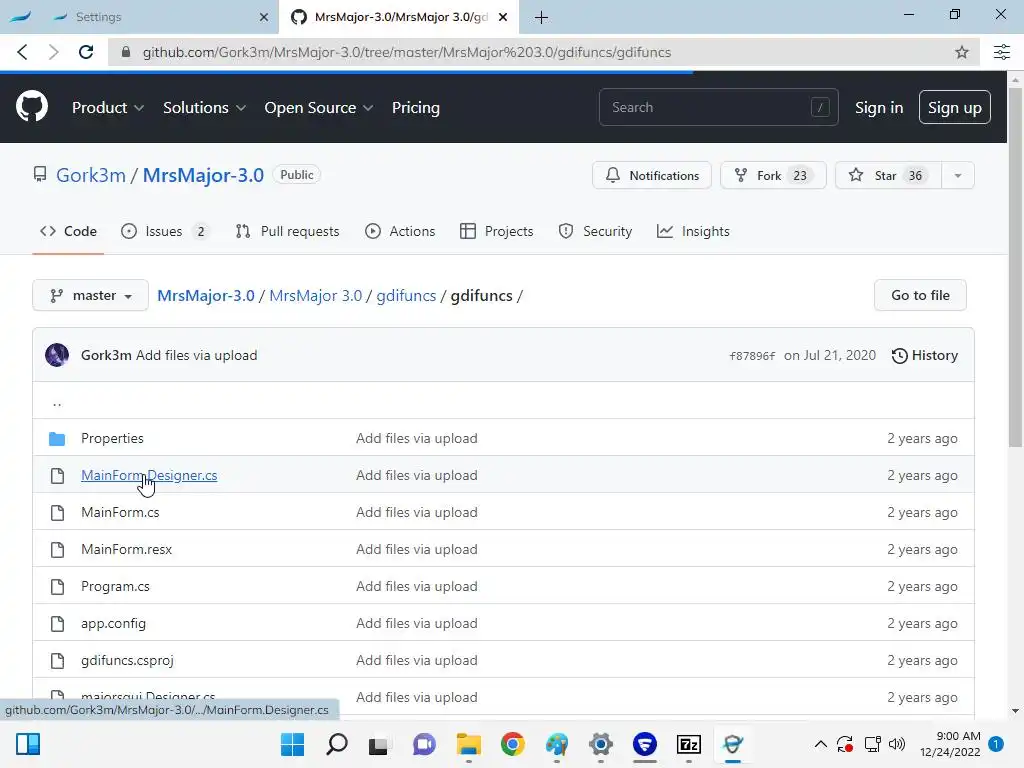
Task: Open the MrsMajor-3.0 repository title link
Action: point(203,175)
